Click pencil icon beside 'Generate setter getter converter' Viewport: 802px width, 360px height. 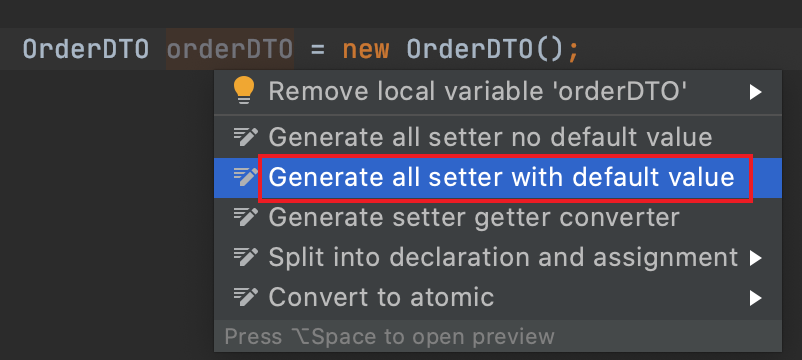245,217
